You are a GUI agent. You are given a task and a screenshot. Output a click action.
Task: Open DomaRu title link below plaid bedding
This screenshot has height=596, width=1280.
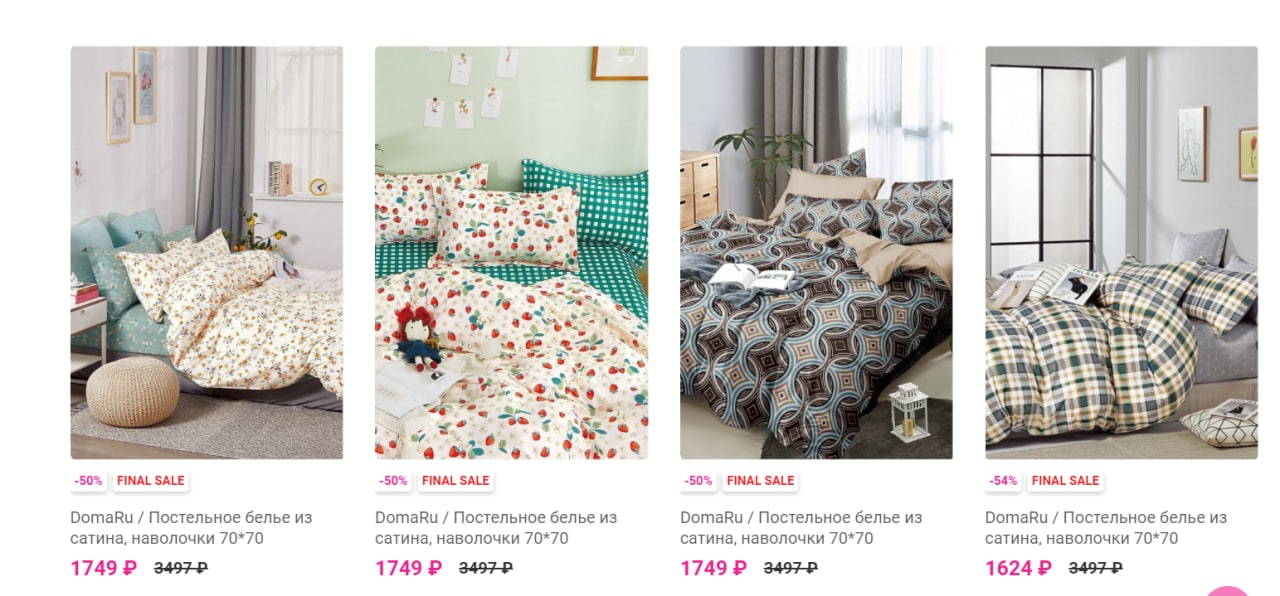coord(1106,528)
